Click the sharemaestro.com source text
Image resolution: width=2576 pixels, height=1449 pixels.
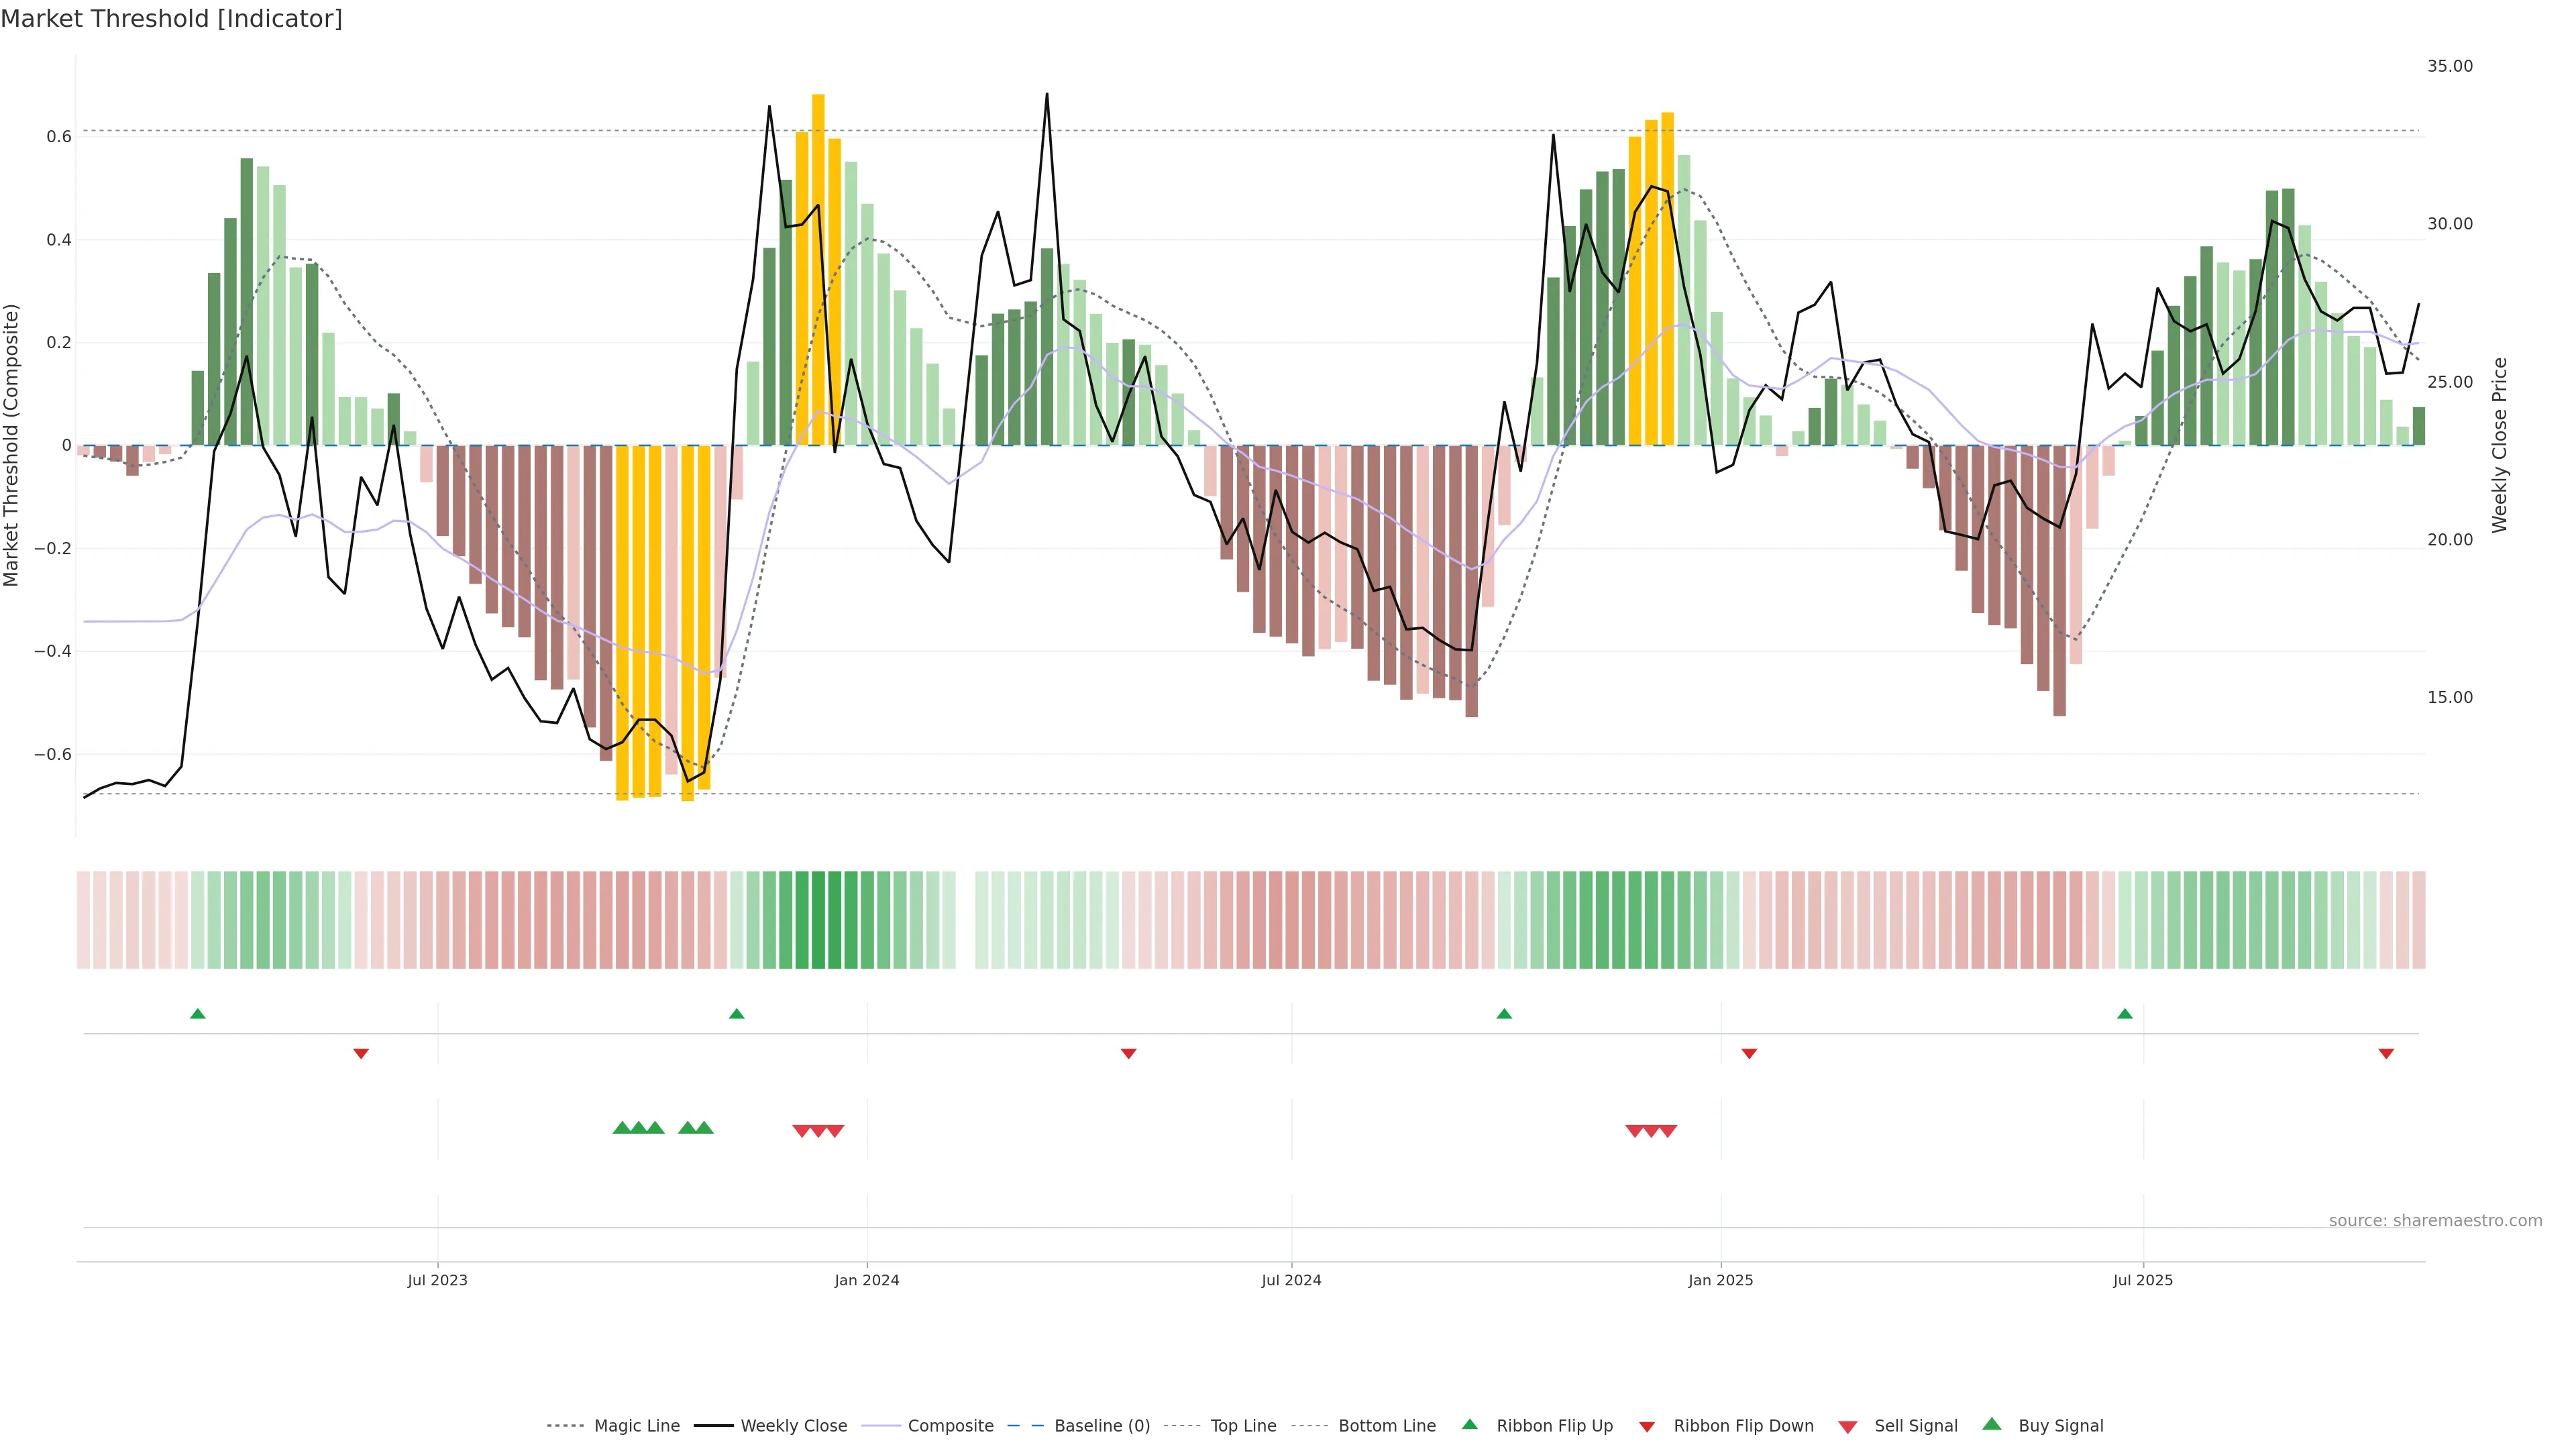pyautogui.click(x=2435, y=1221)
